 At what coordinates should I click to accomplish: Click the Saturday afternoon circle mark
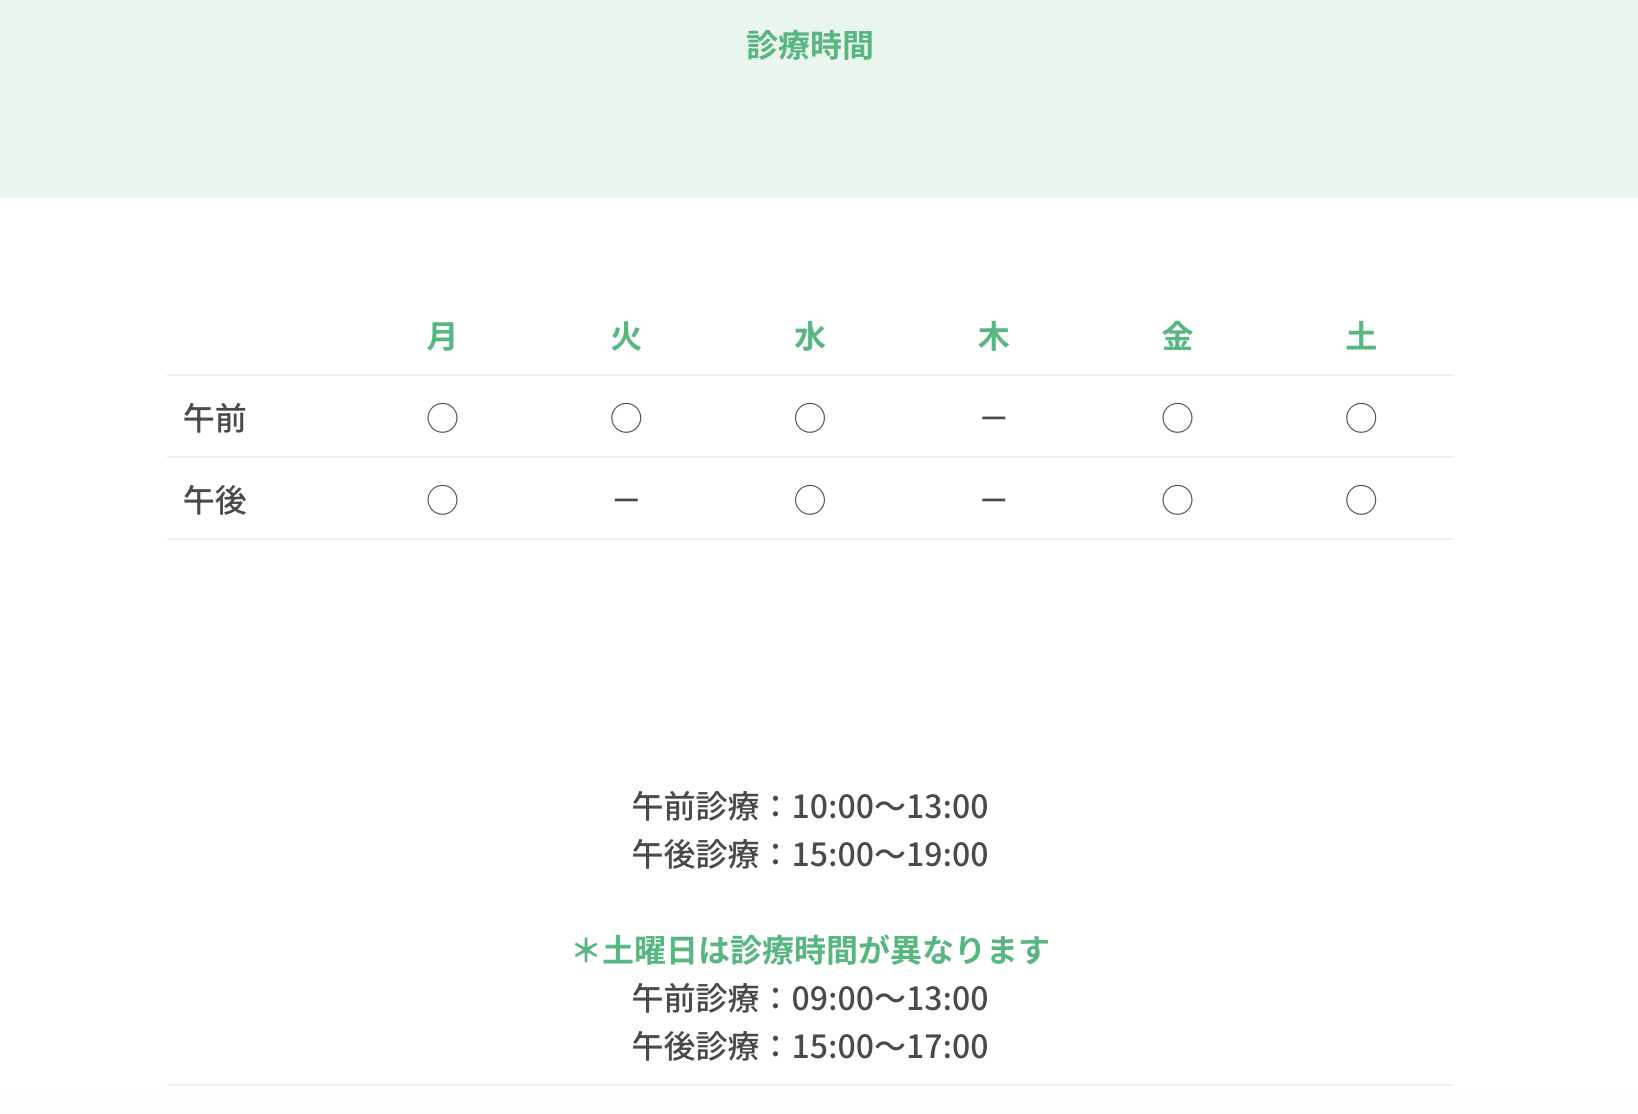pyautogui.click(x=1361, y=500)
